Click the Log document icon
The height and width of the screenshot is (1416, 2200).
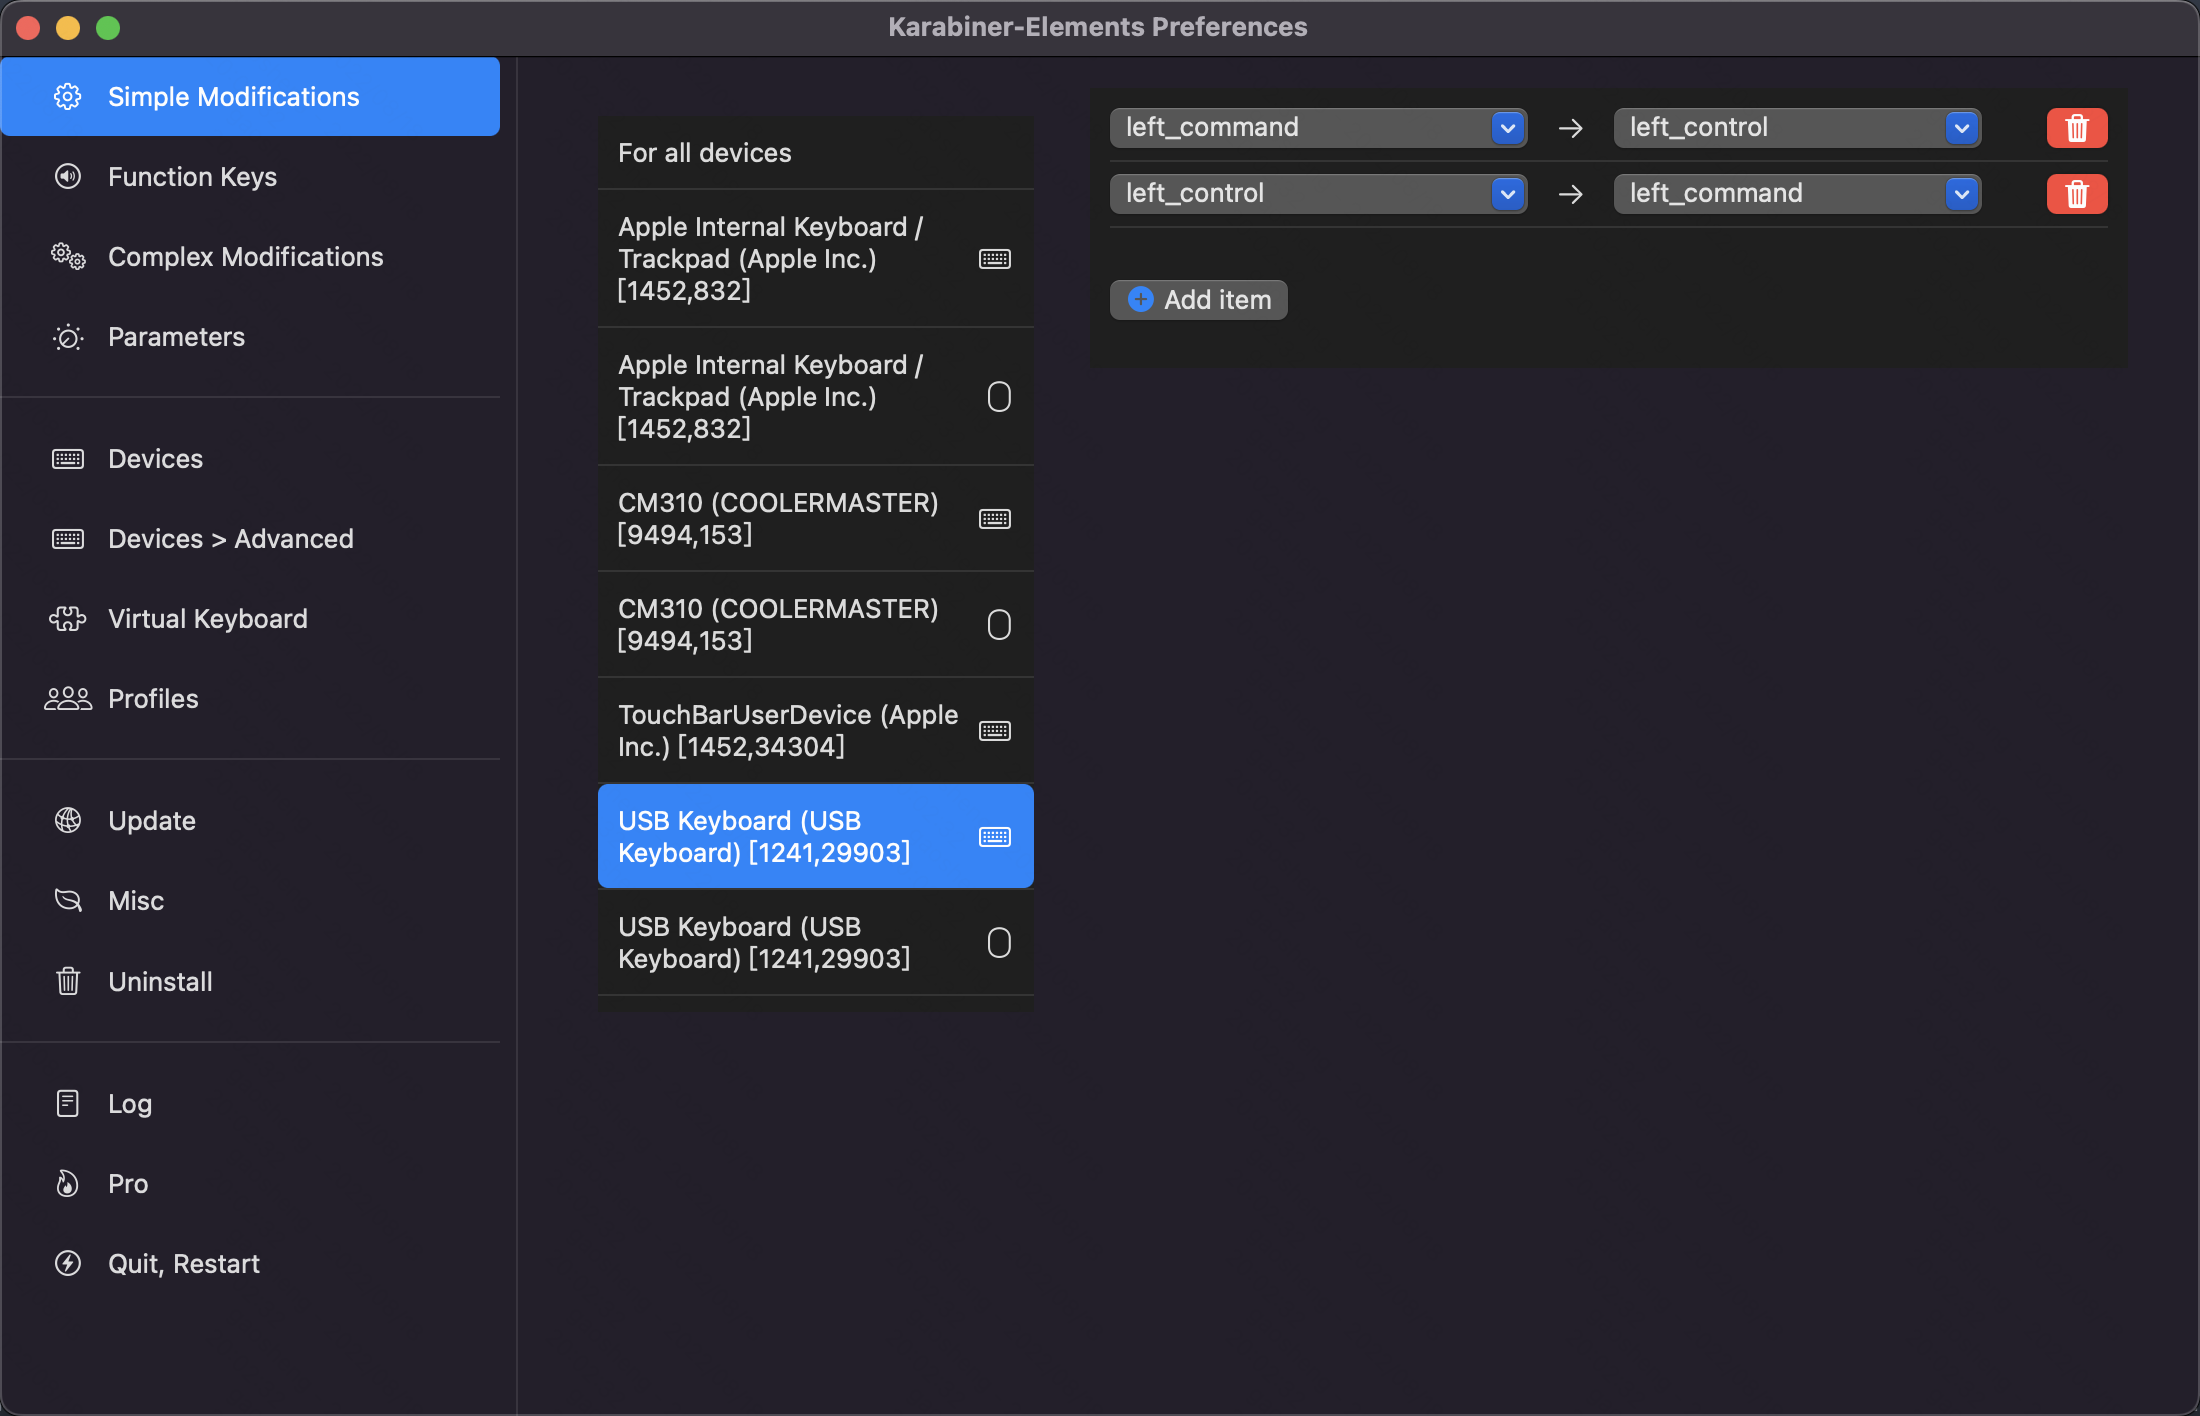[68, 1103]
